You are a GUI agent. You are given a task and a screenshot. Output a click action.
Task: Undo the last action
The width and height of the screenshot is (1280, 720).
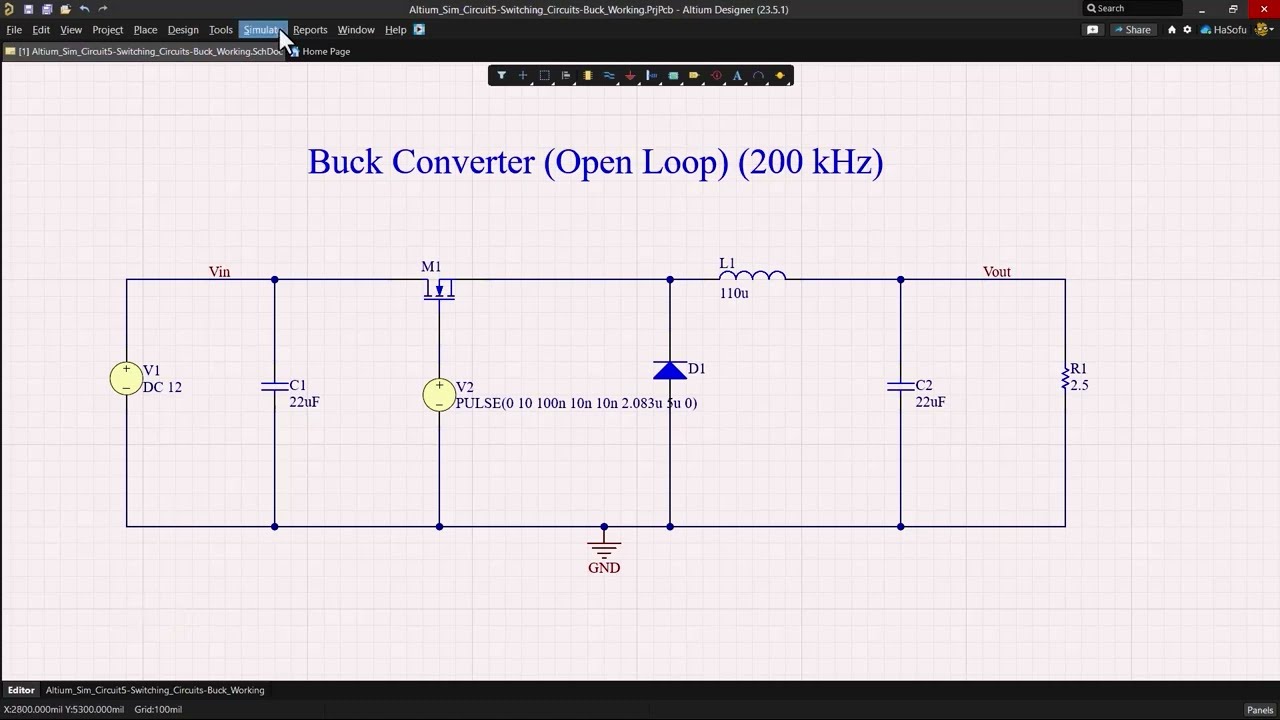pyautogui.click(x=84, y=9)
